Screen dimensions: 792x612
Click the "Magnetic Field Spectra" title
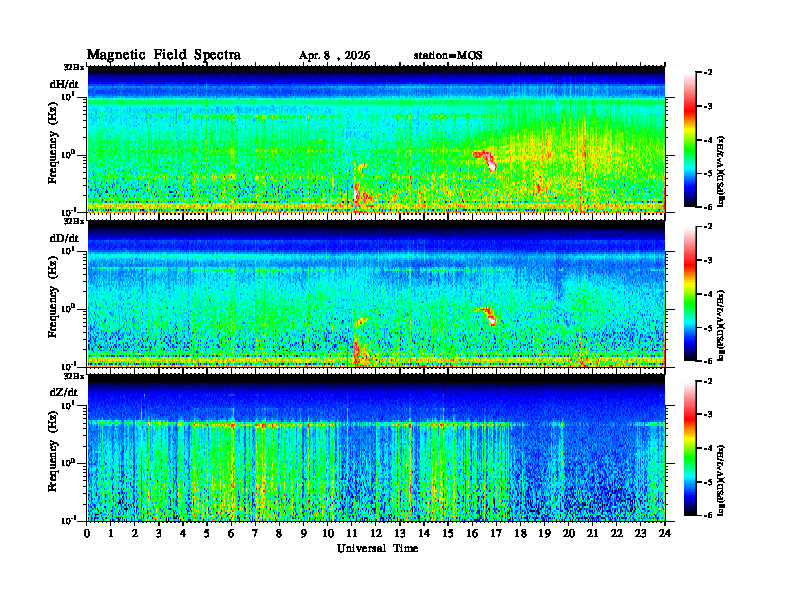164,55
